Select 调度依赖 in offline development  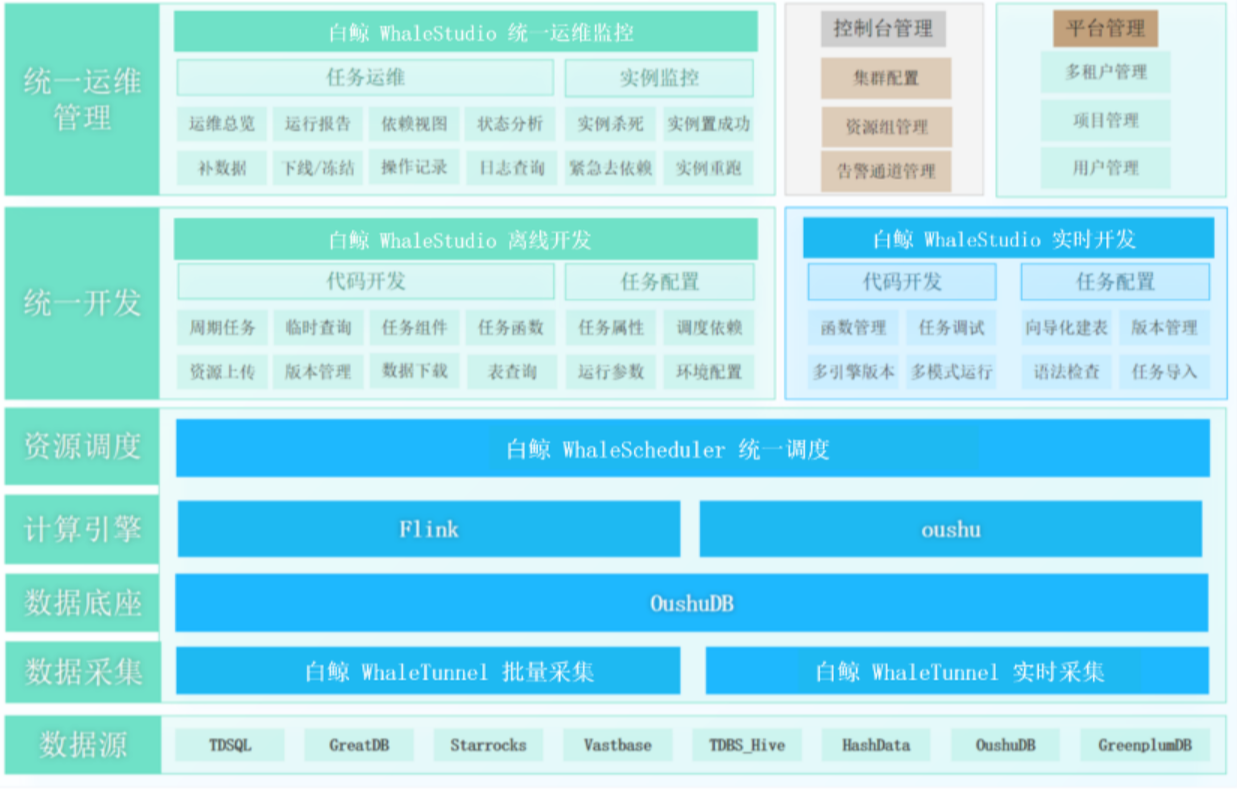[x=708, y=327]
